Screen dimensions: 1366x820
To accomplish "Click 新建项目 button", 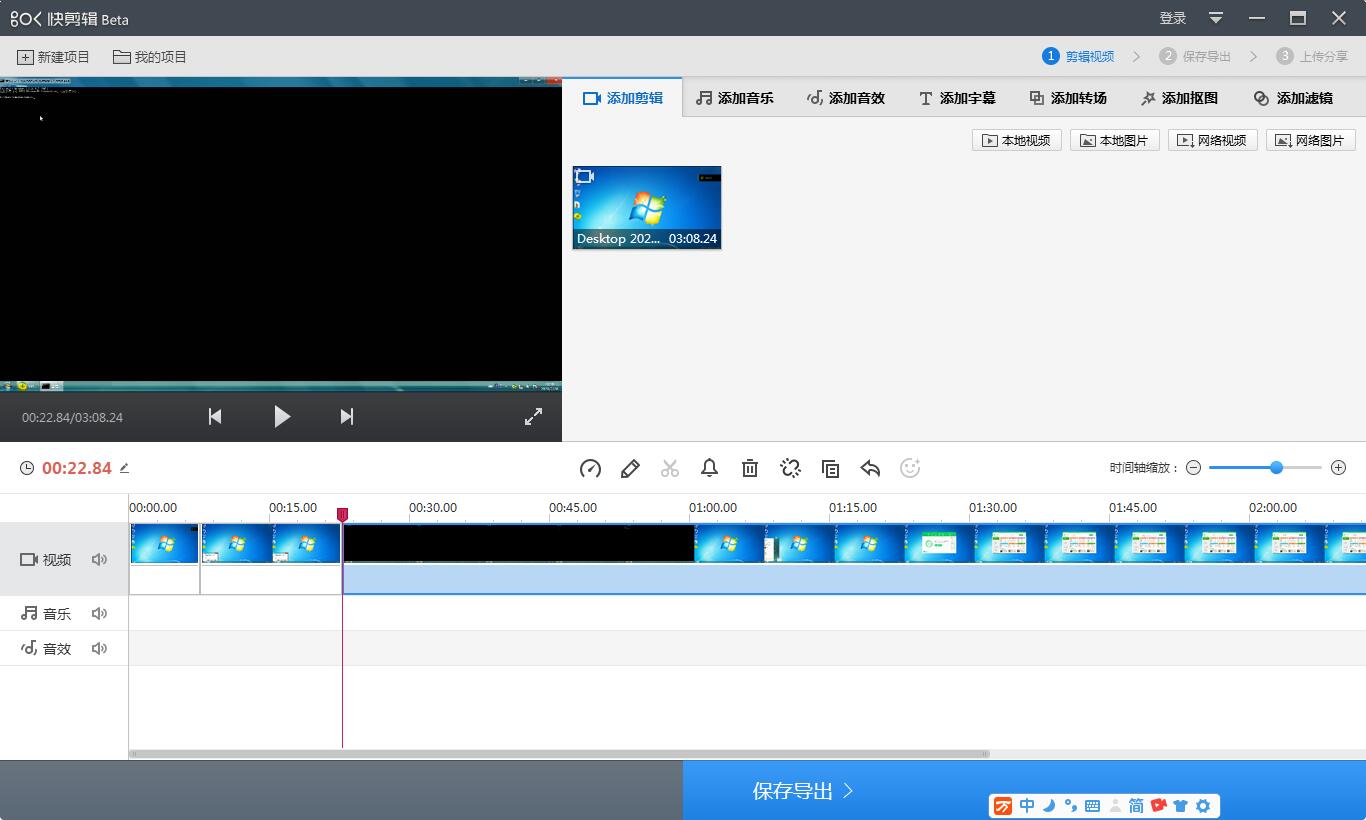I will pyautogui.click(x=53, y=57).
